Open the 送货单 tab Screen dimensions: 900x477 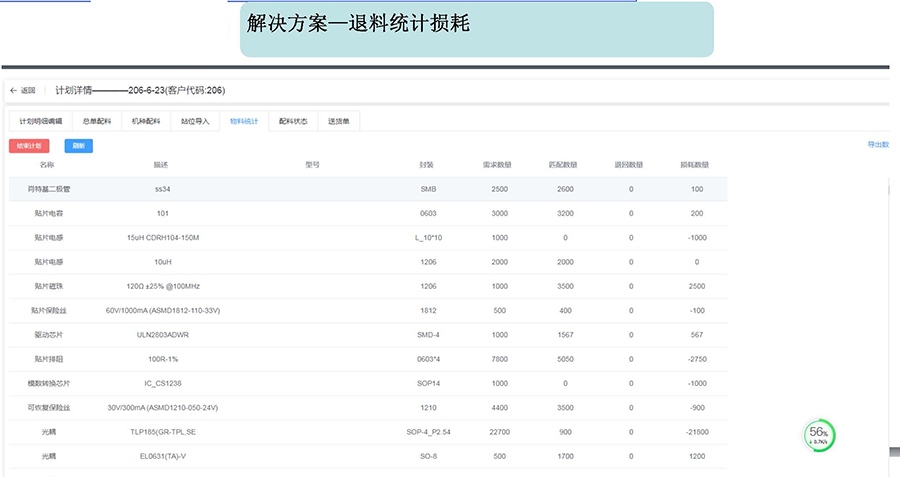pos(338,121)
